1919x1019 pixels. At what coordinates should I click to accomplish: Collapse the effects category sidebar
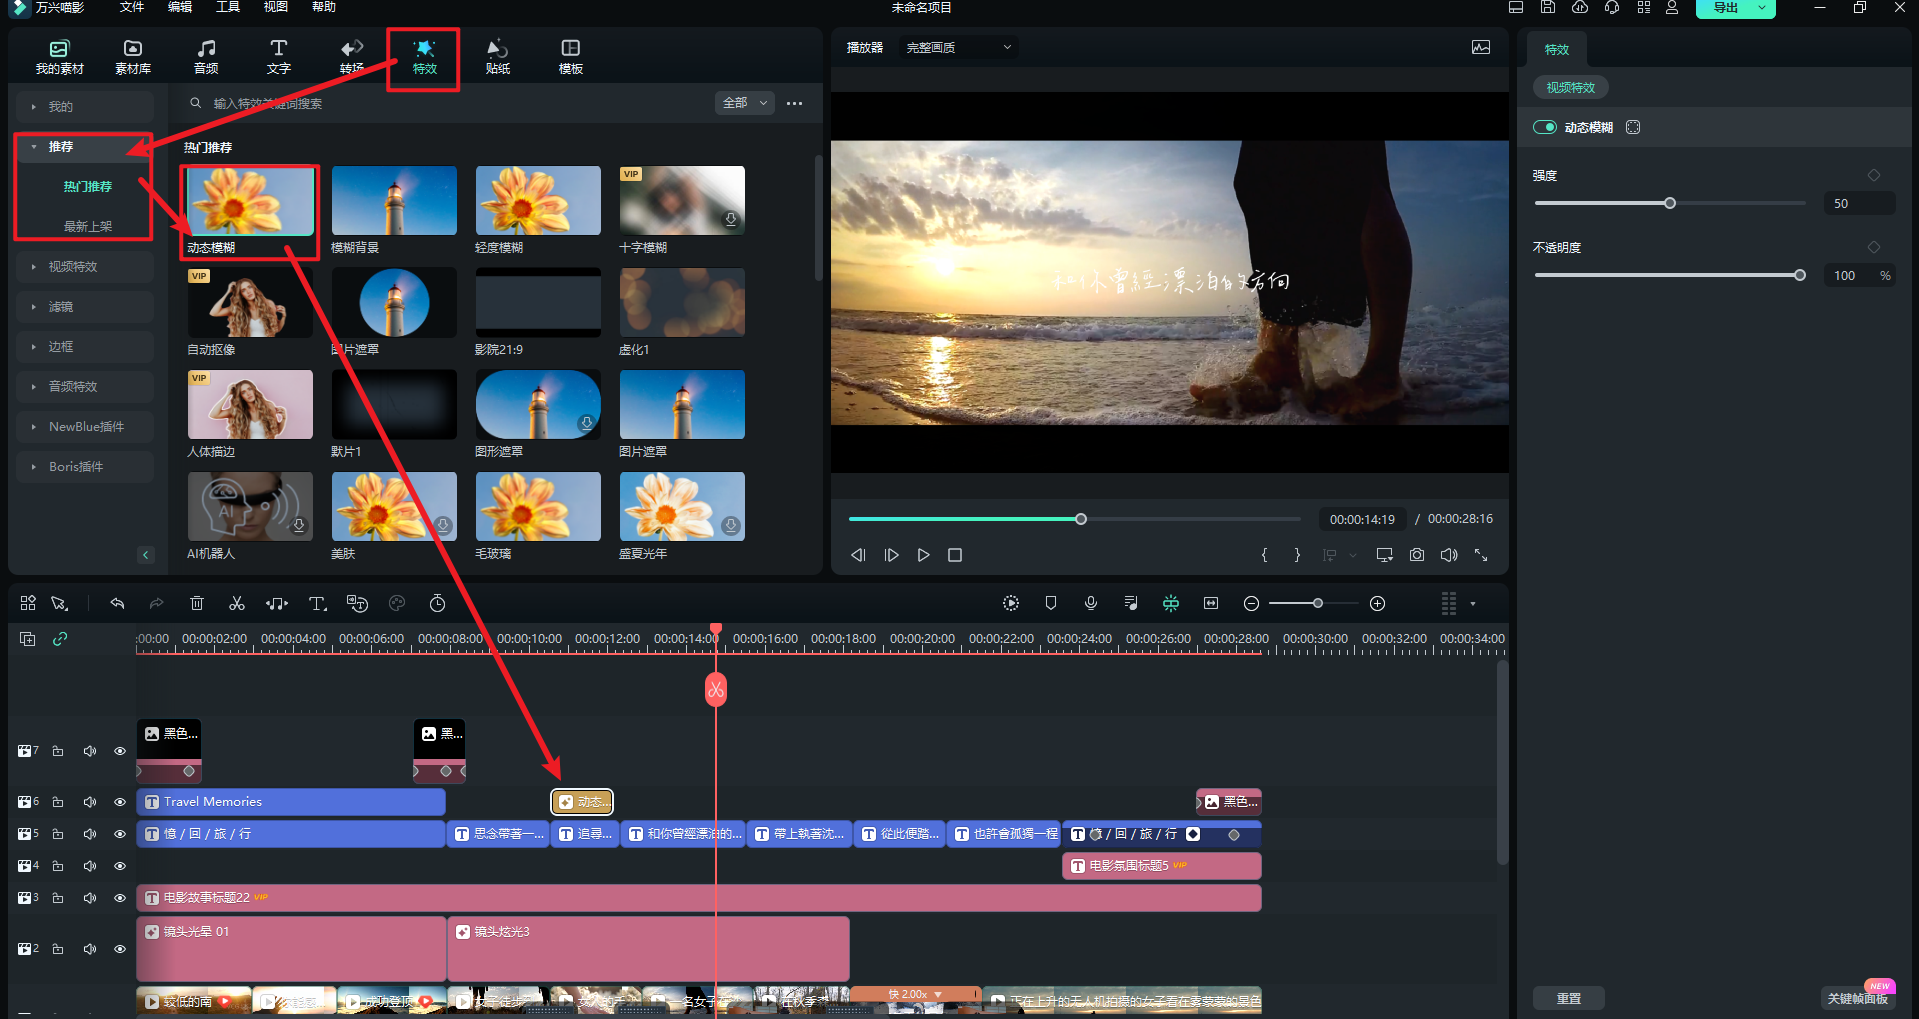(146, 555)
